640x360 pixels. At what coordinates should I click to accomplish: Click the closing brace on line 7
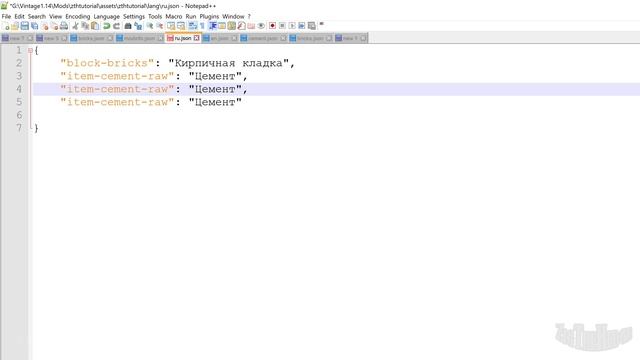tap(36, 128)
